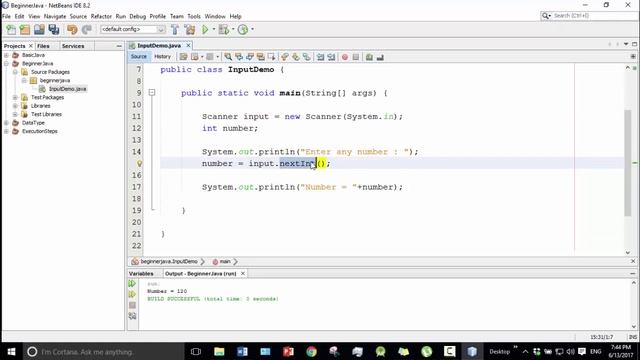Screen dimensions: 640x360
Task: Open the Debug Project dropdown arrow
Action: coord(233,29)
